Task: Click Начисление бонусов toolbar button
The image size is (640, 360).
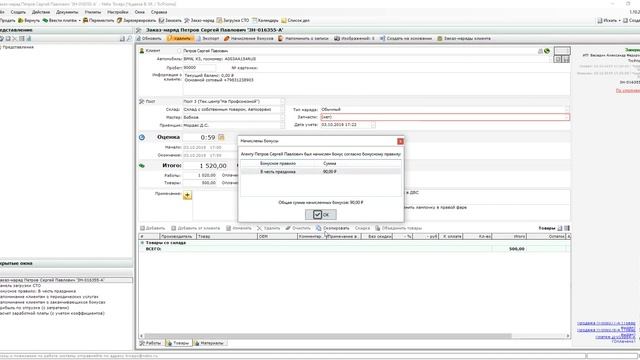Action: click(249, 38)
